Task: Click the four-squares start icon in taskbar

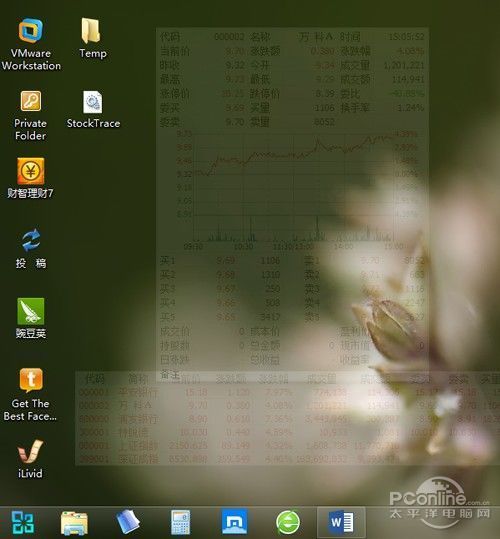Action: [x=23, y=522]
